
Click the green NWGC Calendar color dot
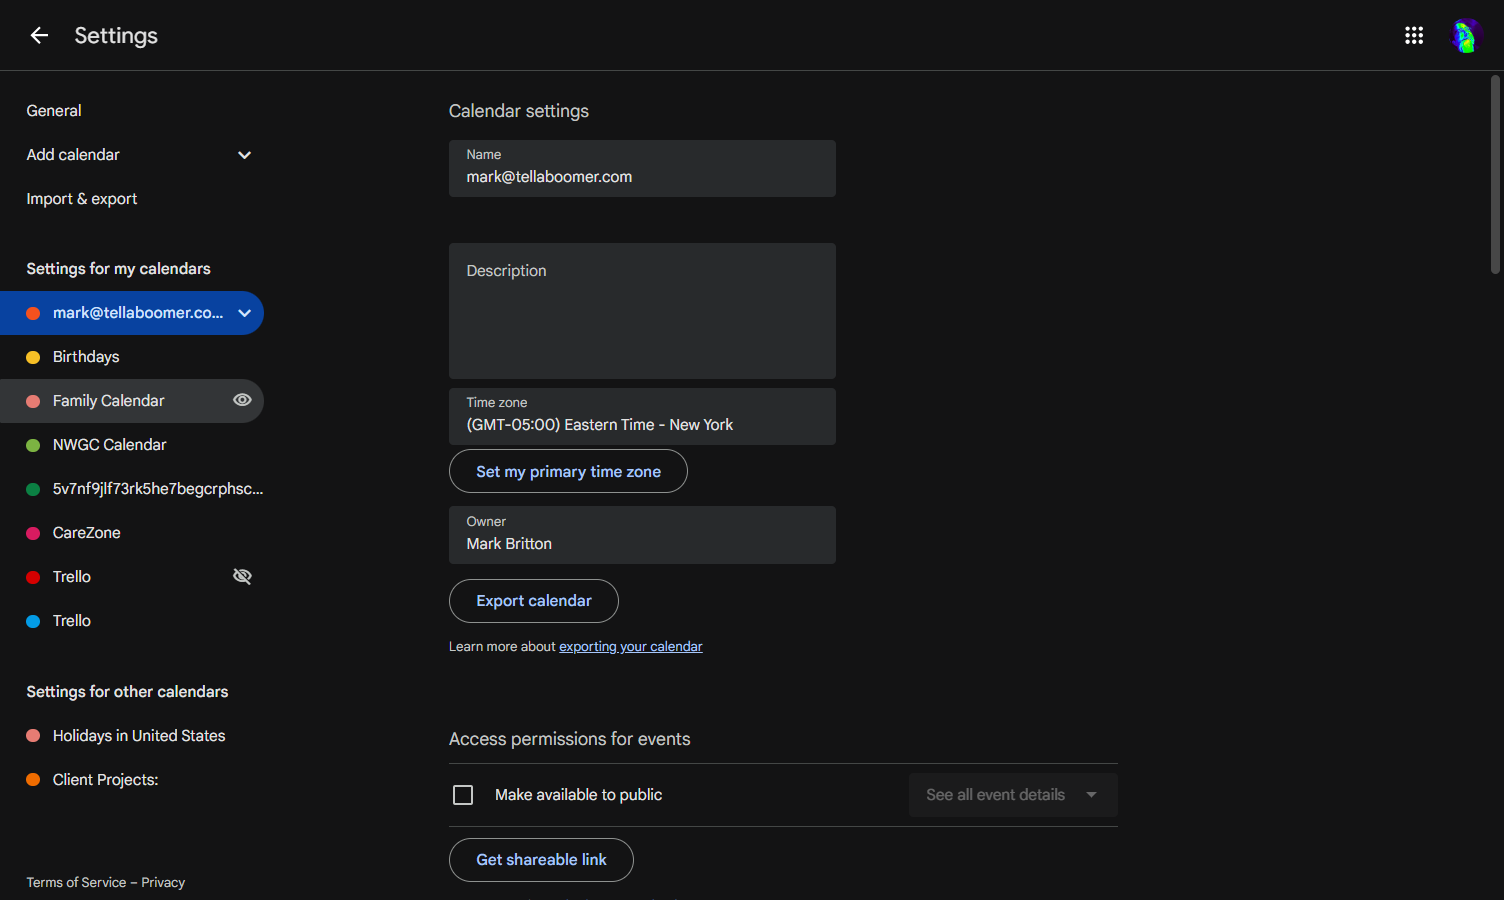33,445
